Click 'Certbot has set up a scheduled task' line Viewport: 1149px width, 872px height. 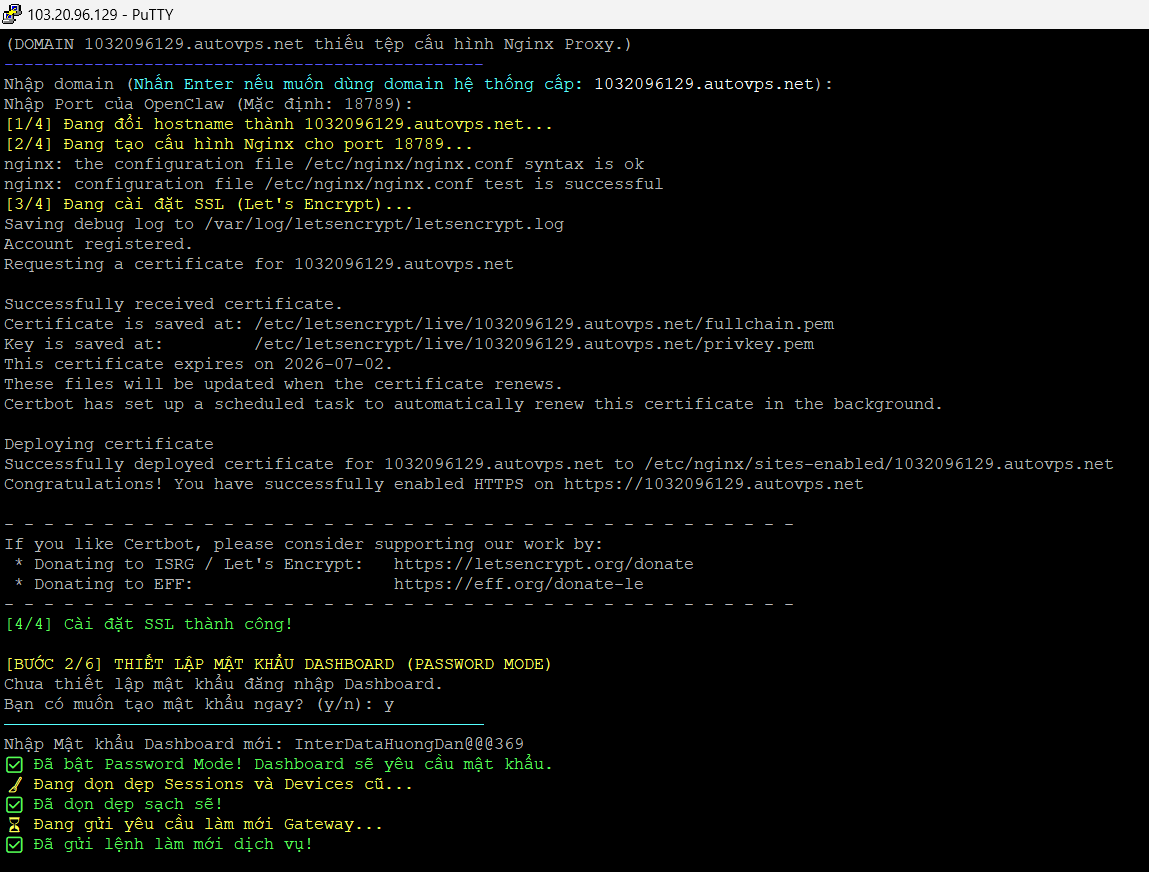pyautogui.click(x=473, y=404)
